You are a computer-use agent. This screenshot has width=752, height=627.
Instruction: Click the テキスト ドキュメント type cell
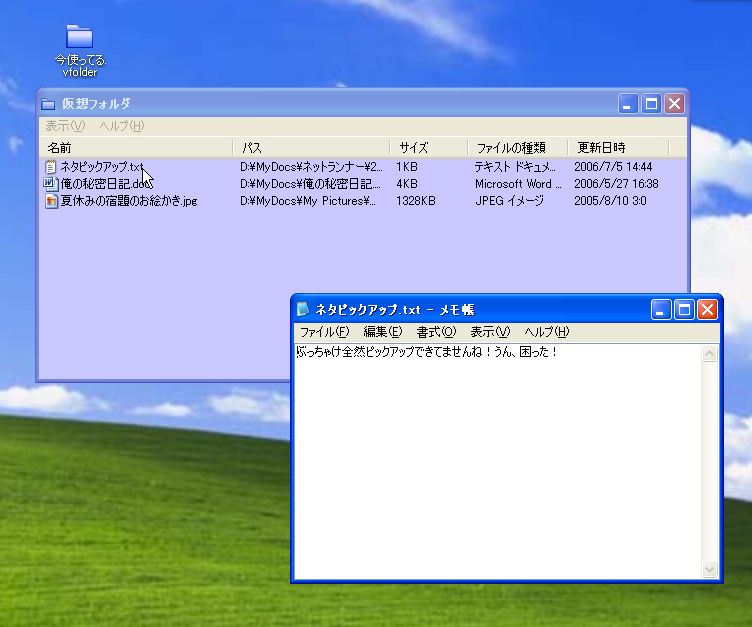(515, 167)
